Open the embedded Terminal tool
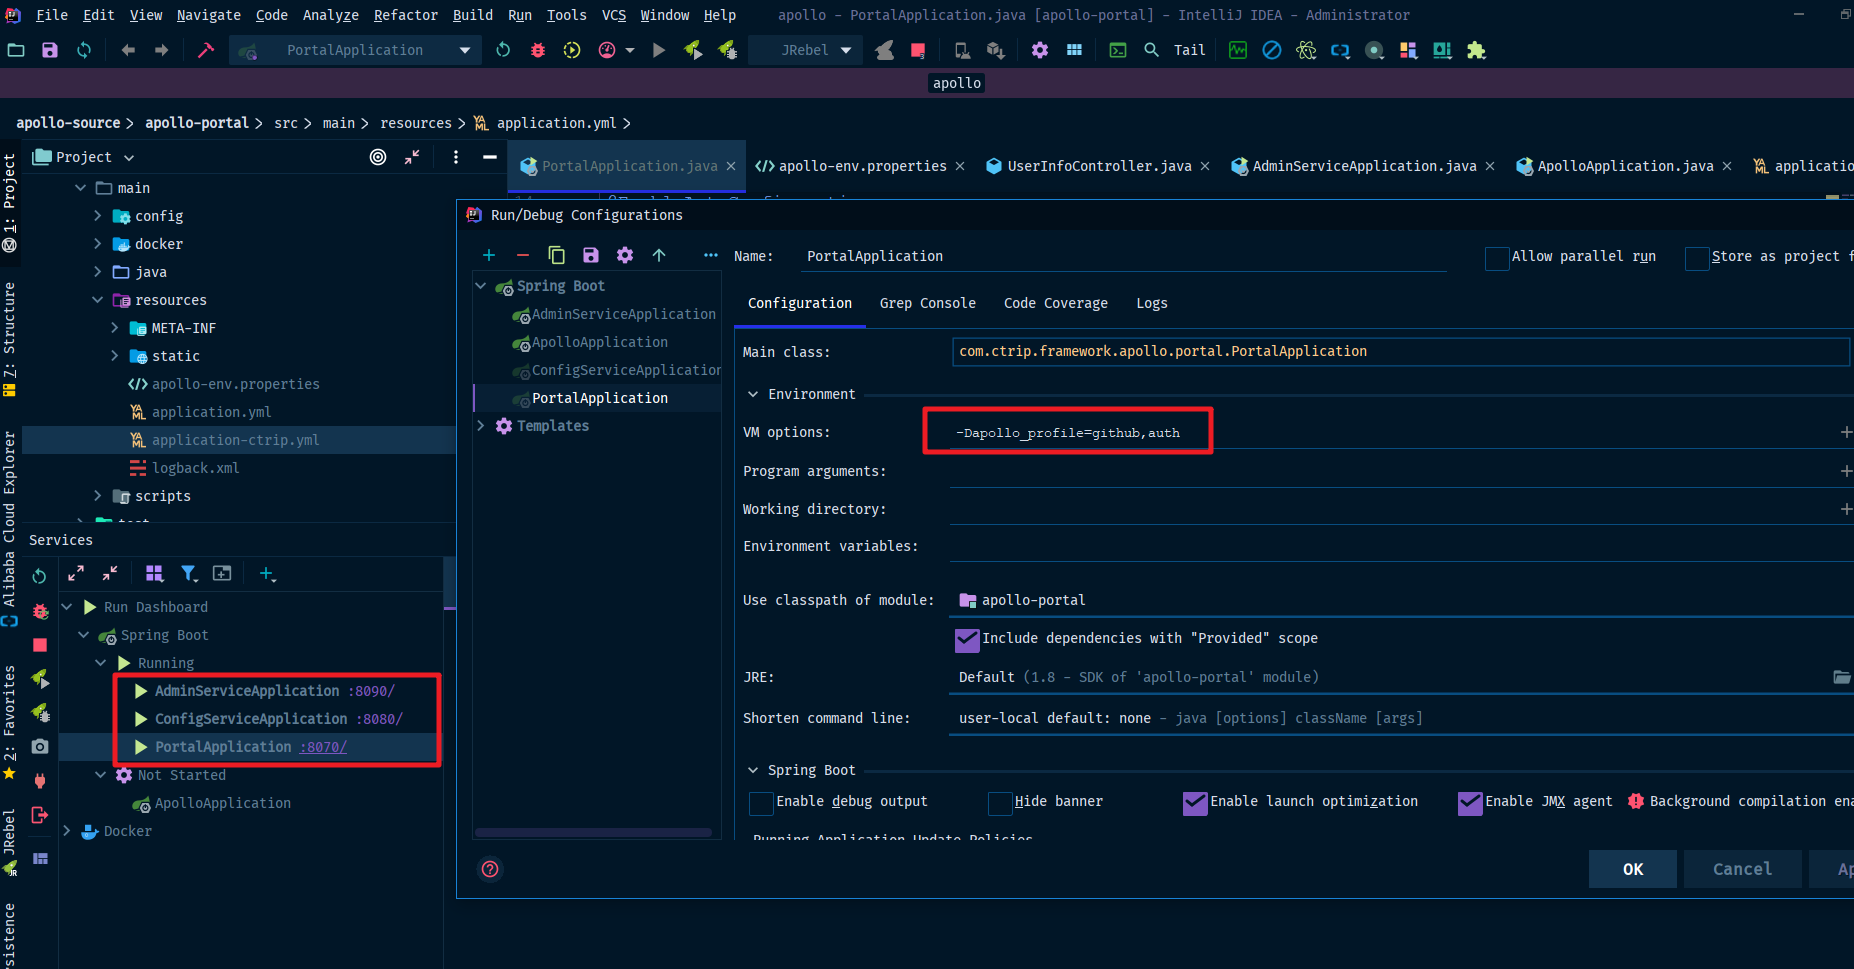 [1117, 50]
